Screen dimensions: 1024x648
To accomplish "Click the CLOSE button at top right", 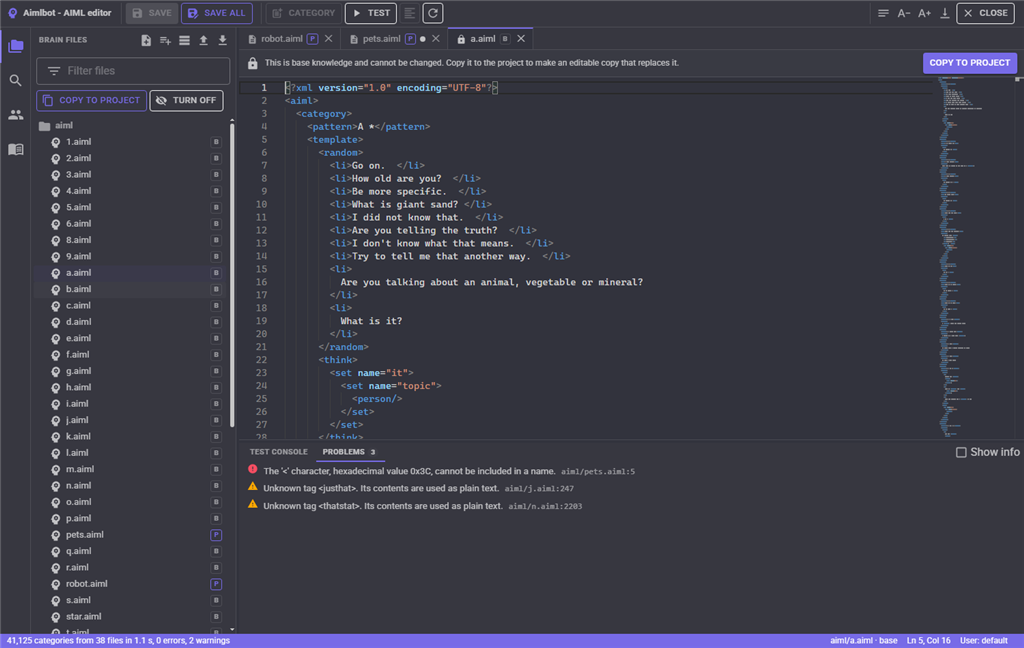I will click(x=985, y=13).
